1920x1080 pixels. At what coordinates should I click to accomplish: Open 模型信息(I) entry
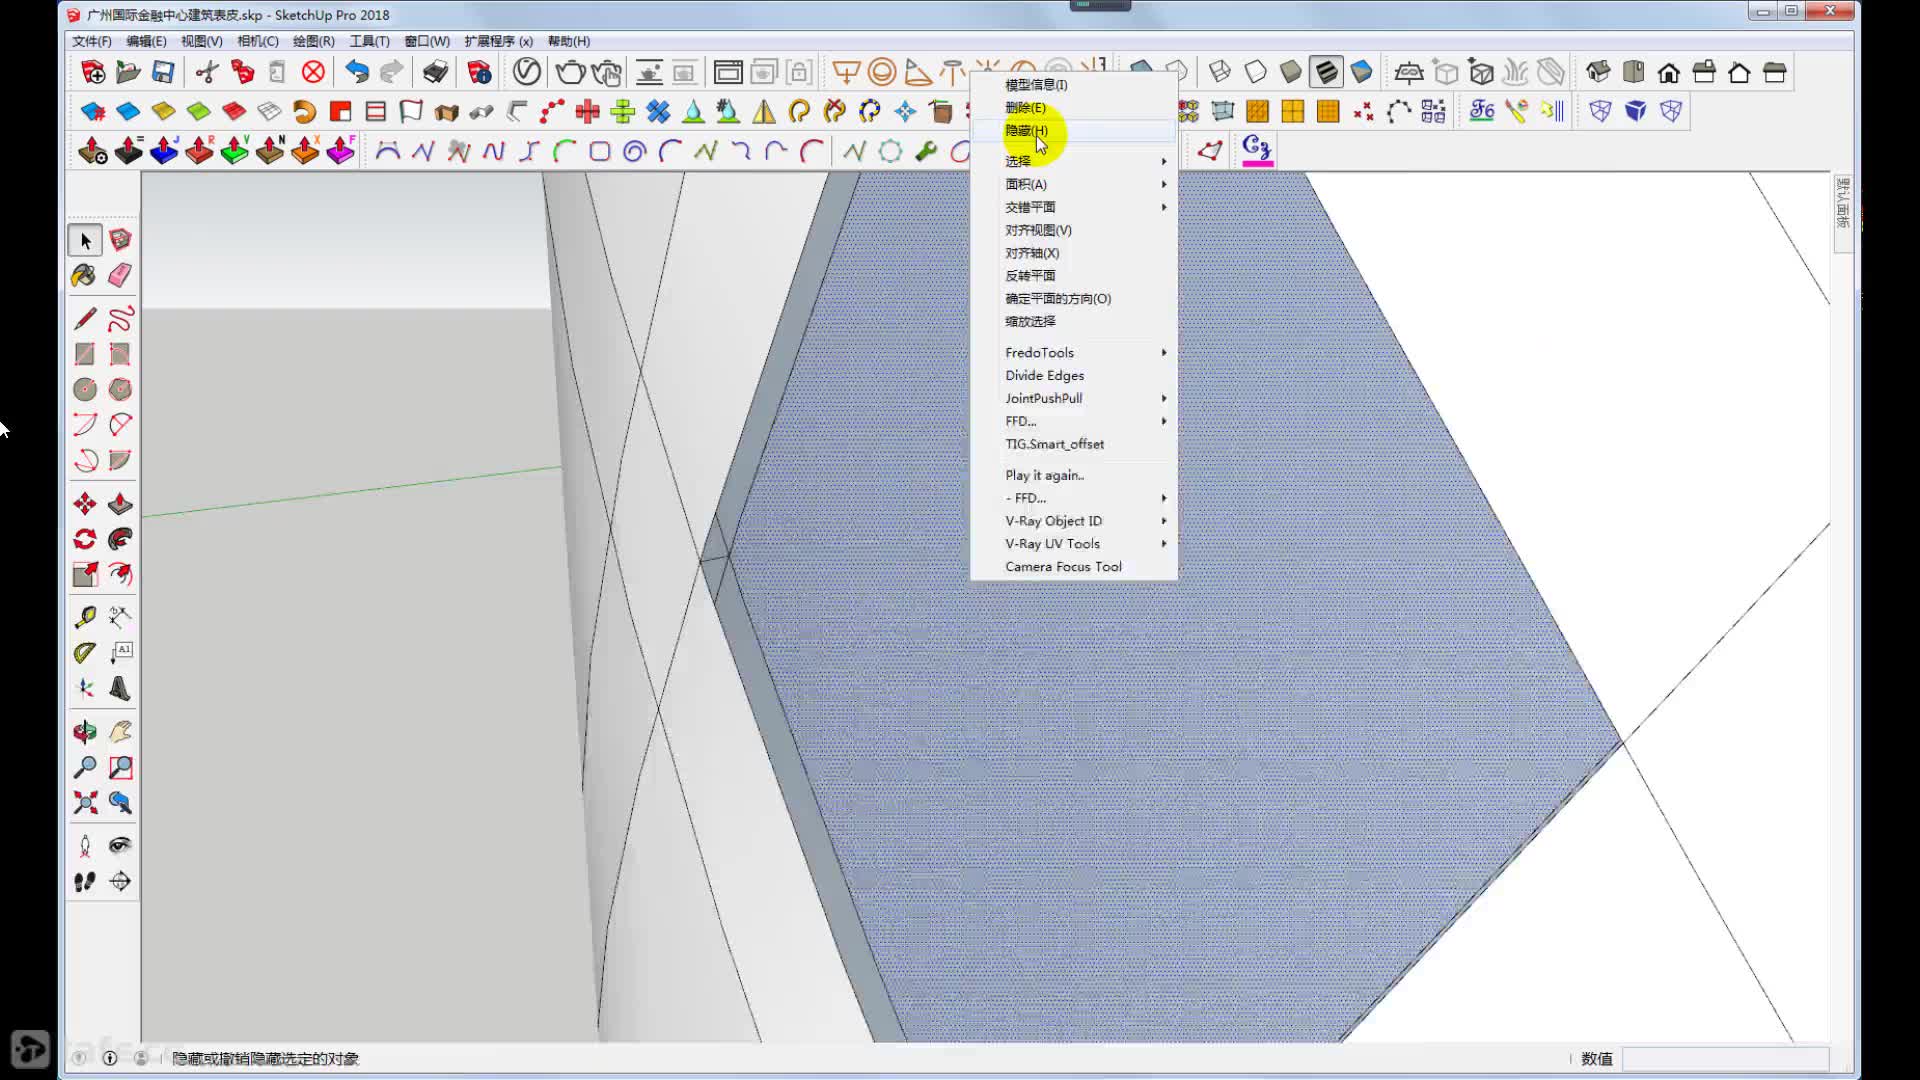pyautogui.click(x=1075, y=85)
